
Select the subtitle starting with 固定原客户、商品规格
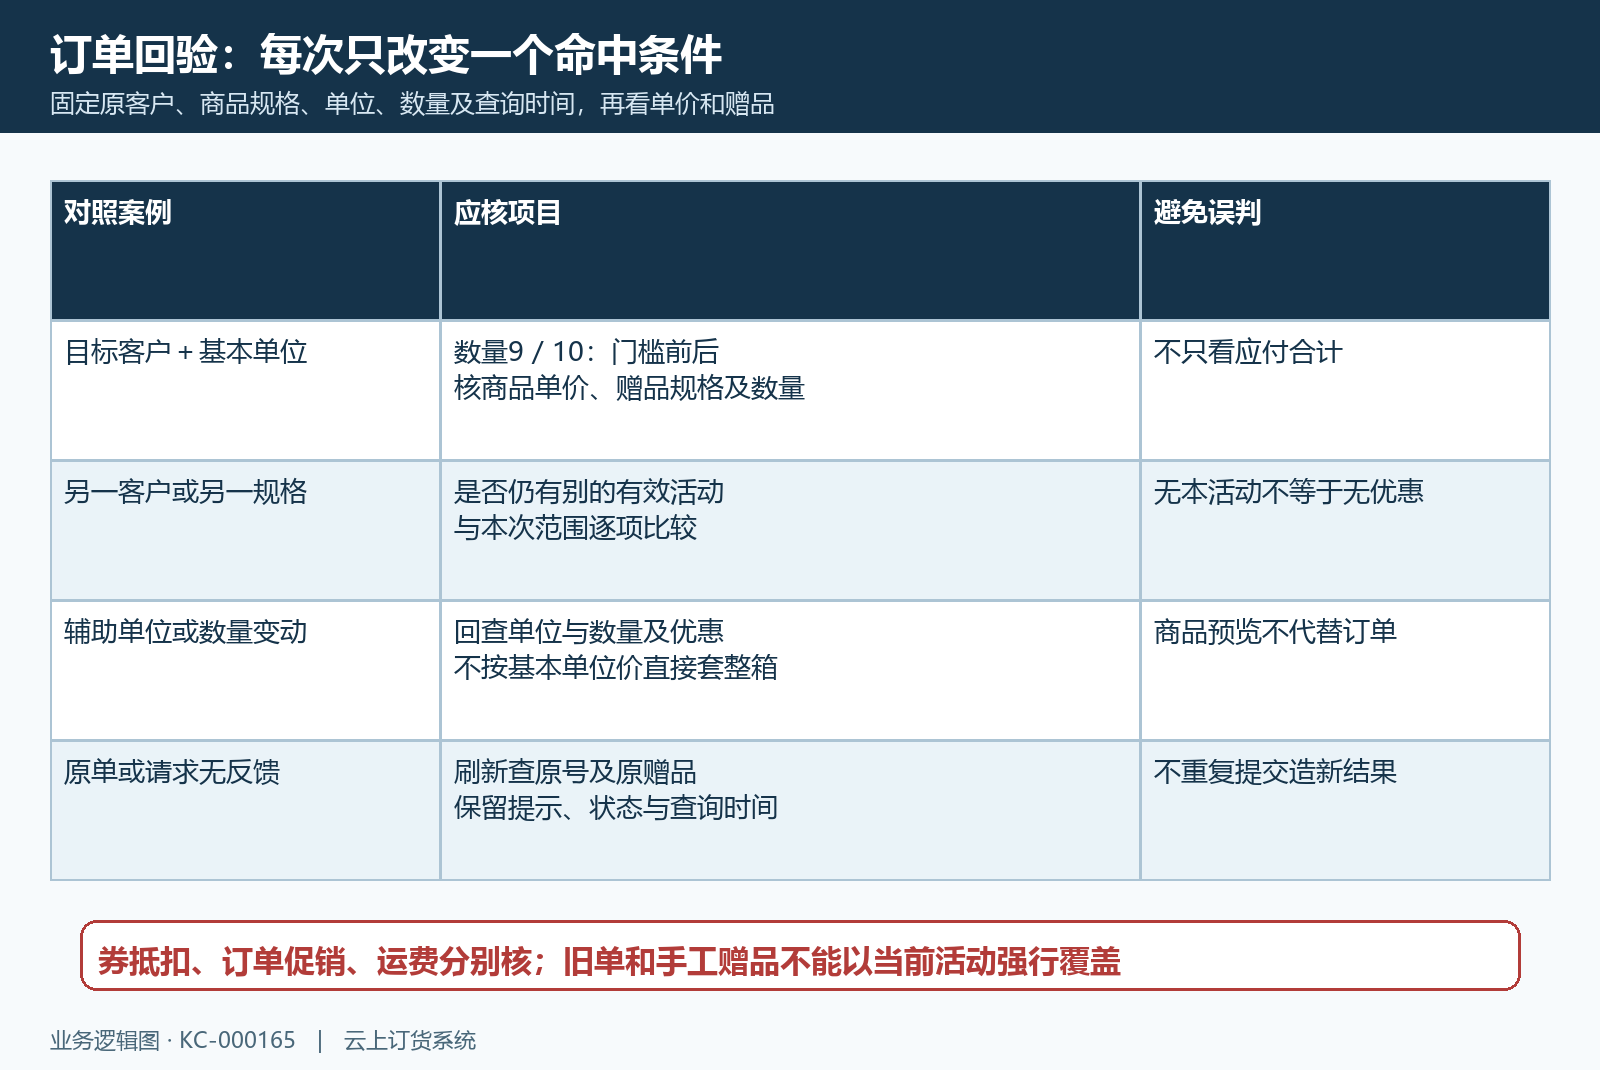[412, 104]
